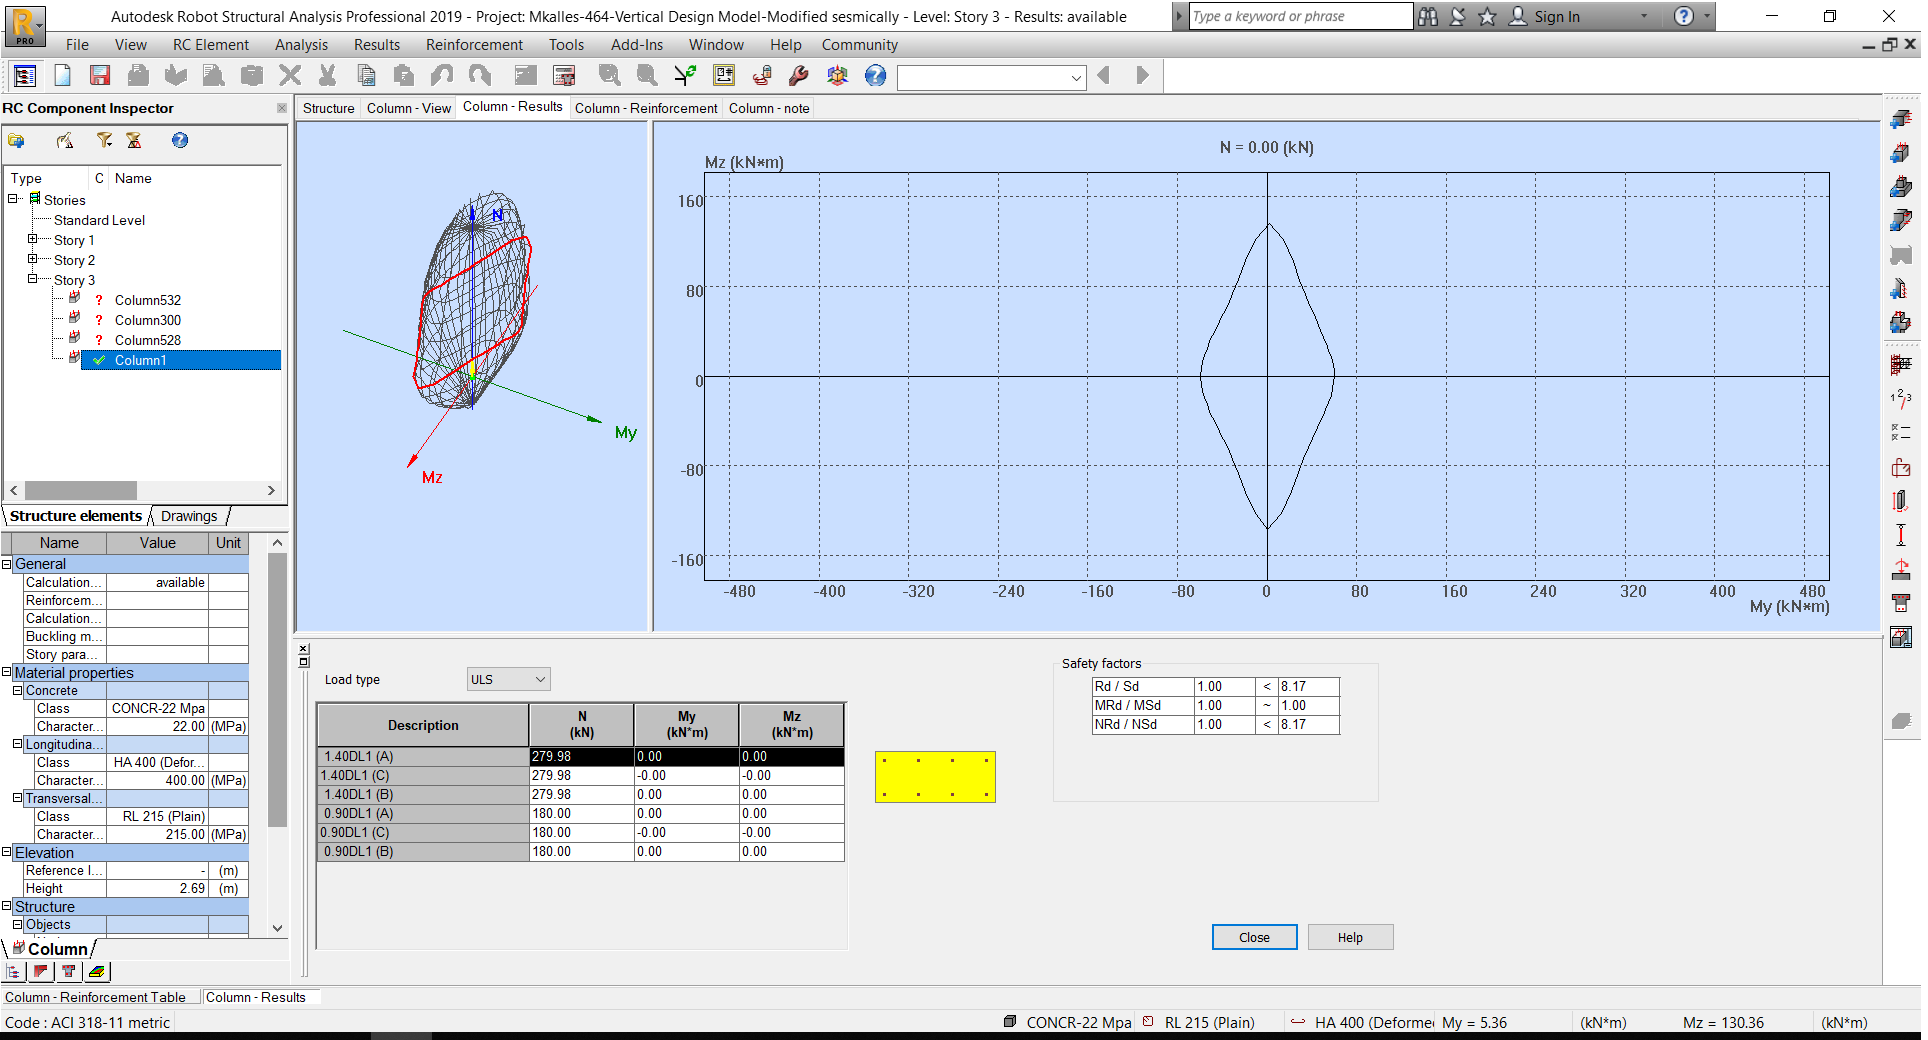Switch to the Column - Reinforcement tab
The height and width of the screenshot is (1040, 1928).
pyautogui.click(x=646, y=108)
